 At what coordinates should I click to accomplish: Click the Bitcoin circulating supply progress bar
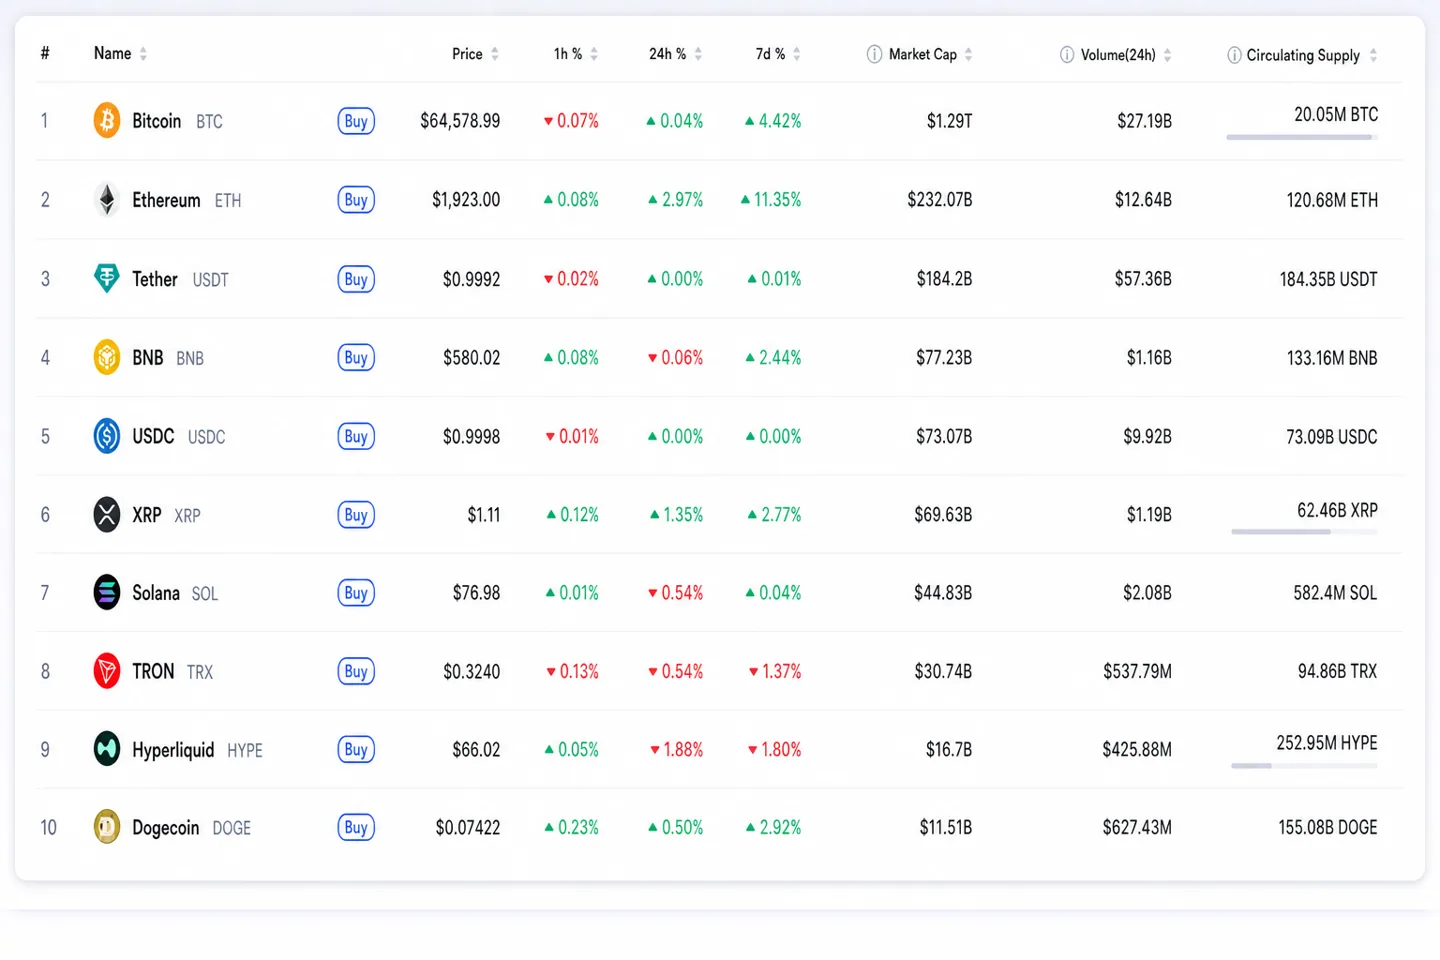[x=1302, y=137]
